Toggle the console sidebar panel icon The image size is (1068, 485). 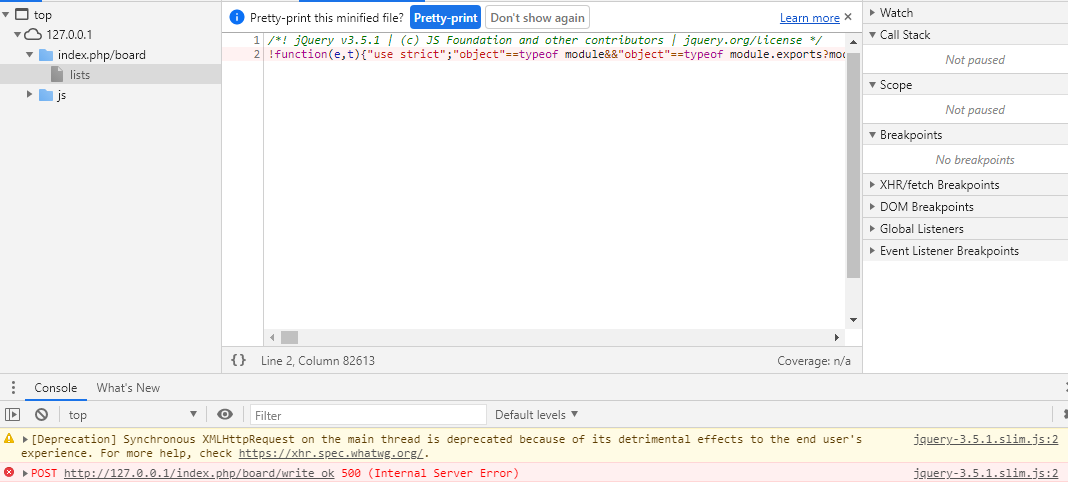[x=12, y=414]
